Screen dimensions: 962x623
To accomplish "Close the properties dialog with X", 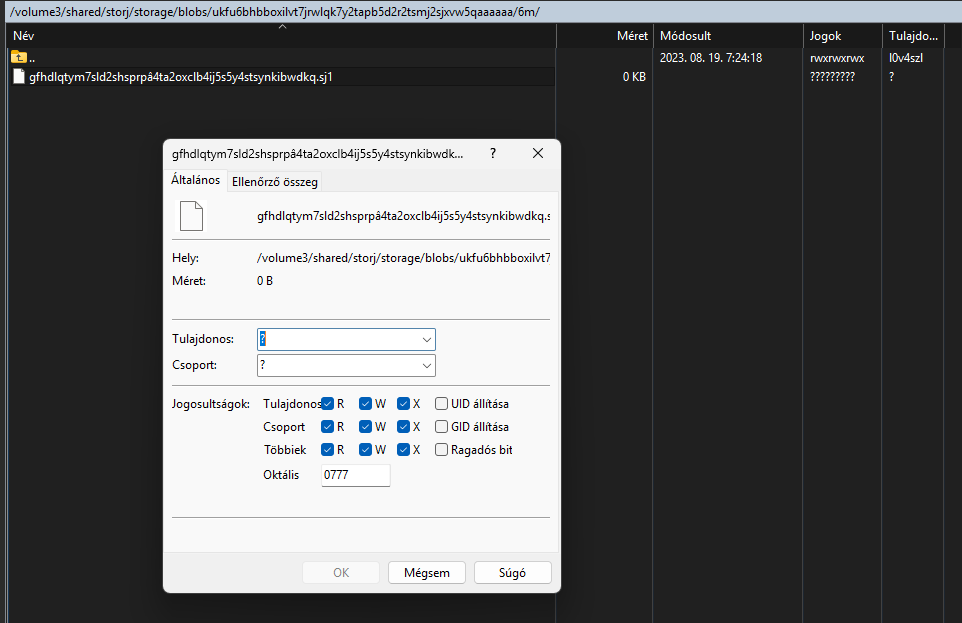I will tap(537, 154).
